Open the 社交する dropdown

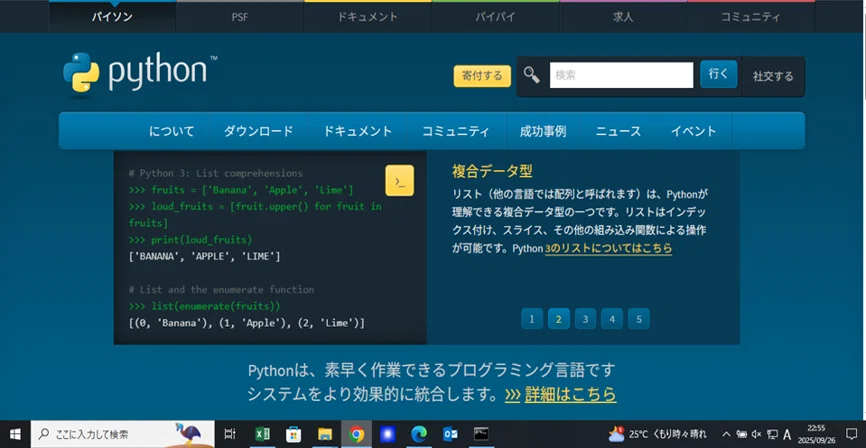[773, 76]
